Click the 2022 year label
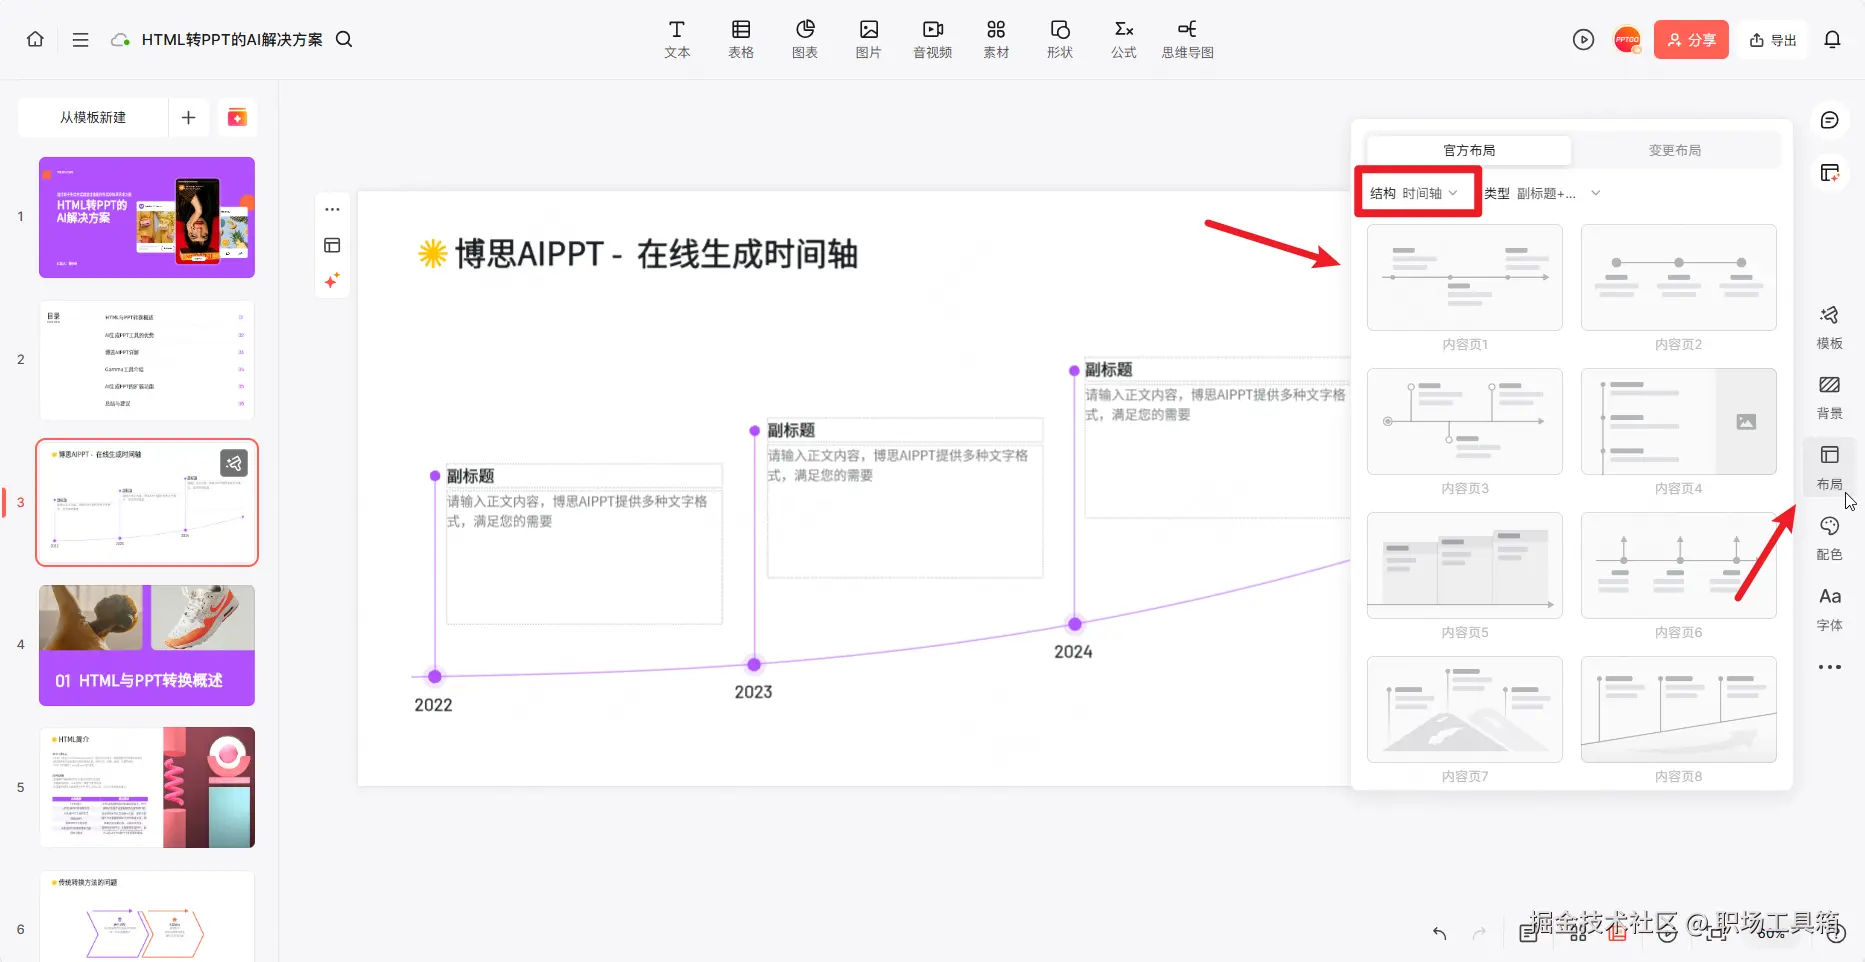 coord(433,705)
